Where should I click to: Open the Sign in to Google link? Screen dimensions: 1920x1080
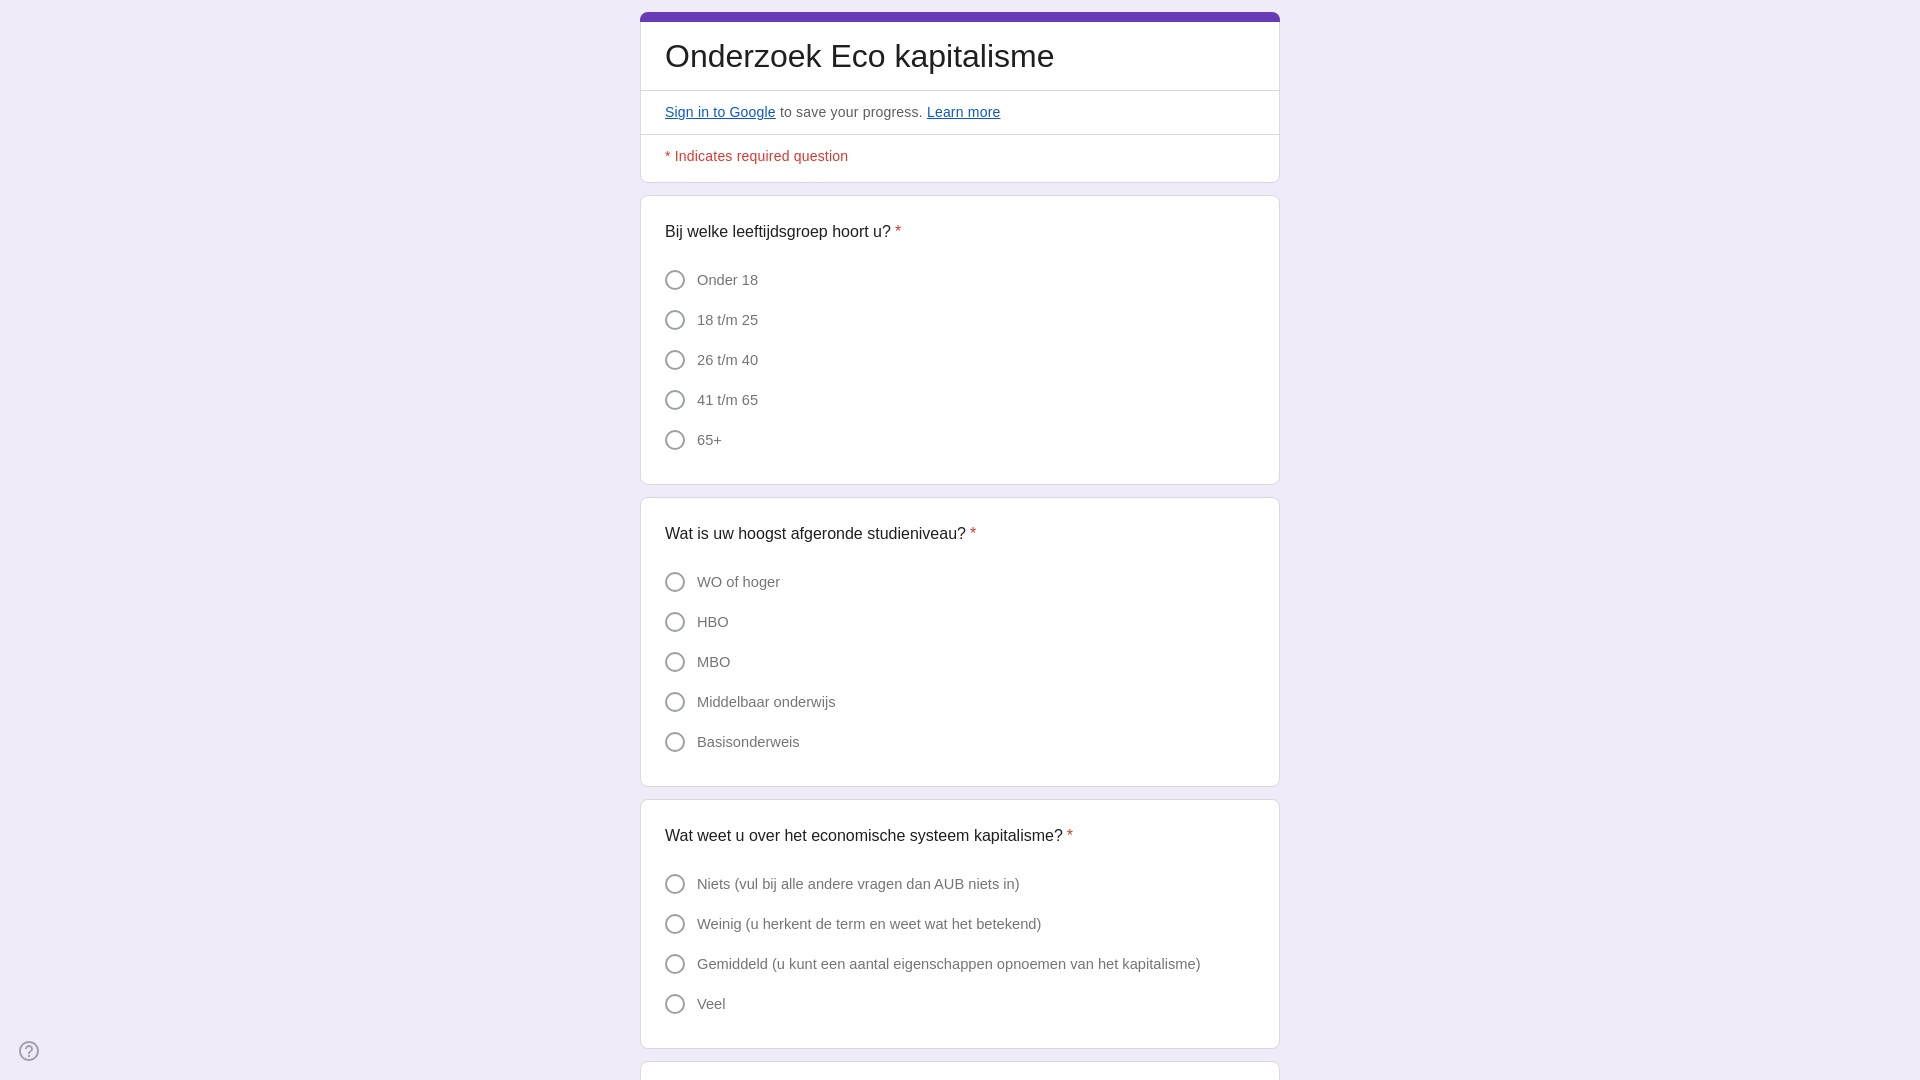coord(720,112)
